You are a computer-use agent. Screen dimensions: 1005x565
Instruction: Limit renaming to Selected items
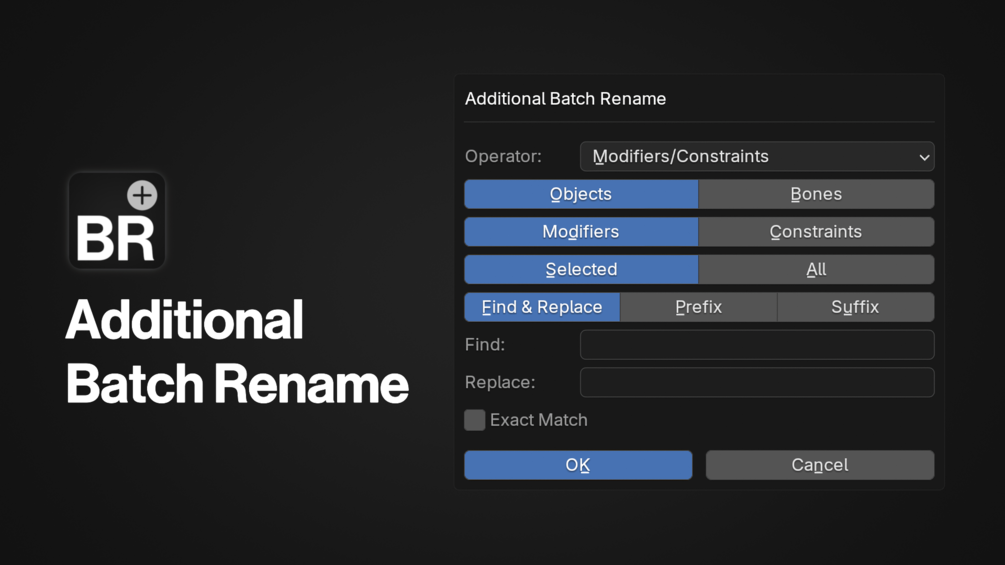581,270
